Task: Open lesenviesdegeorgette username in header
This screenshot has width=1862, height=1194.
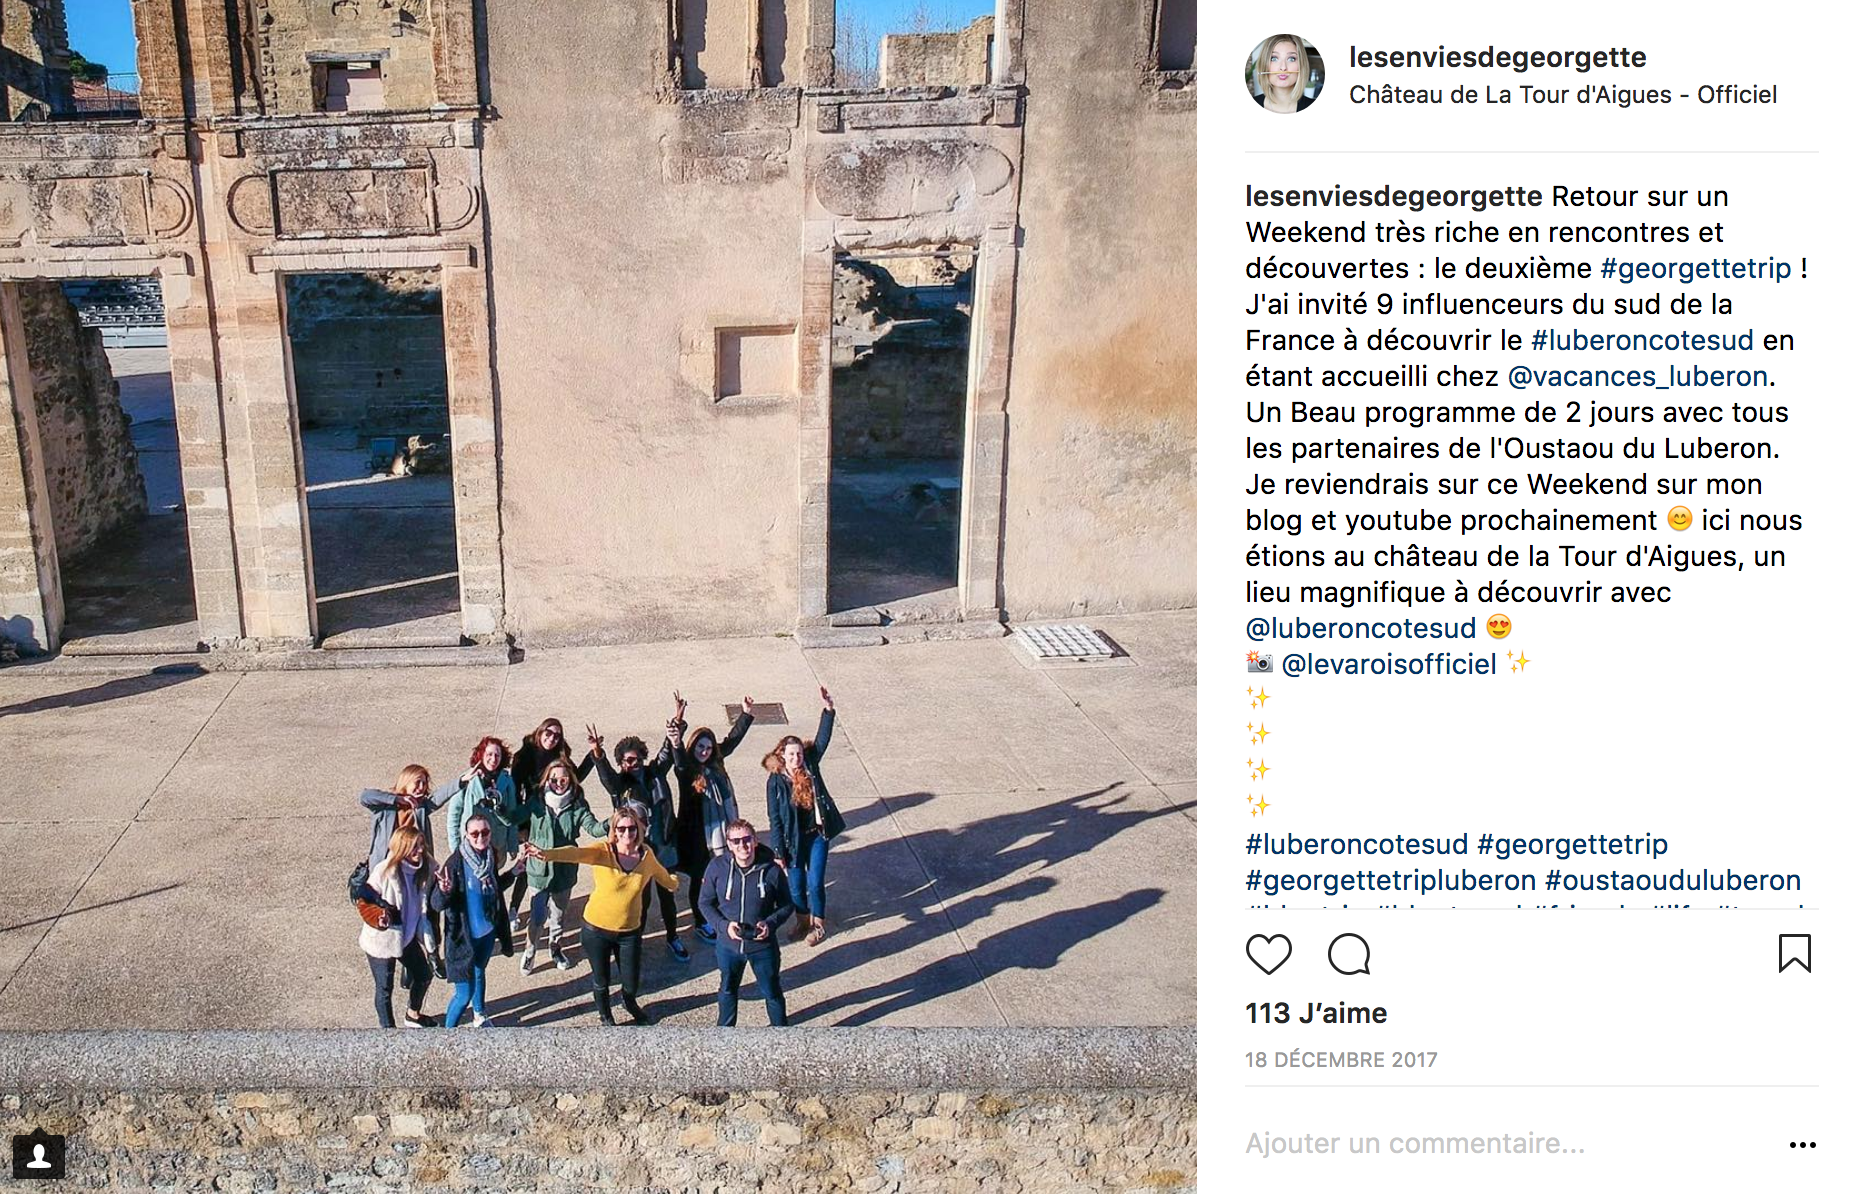Action: click(1497, 58)
